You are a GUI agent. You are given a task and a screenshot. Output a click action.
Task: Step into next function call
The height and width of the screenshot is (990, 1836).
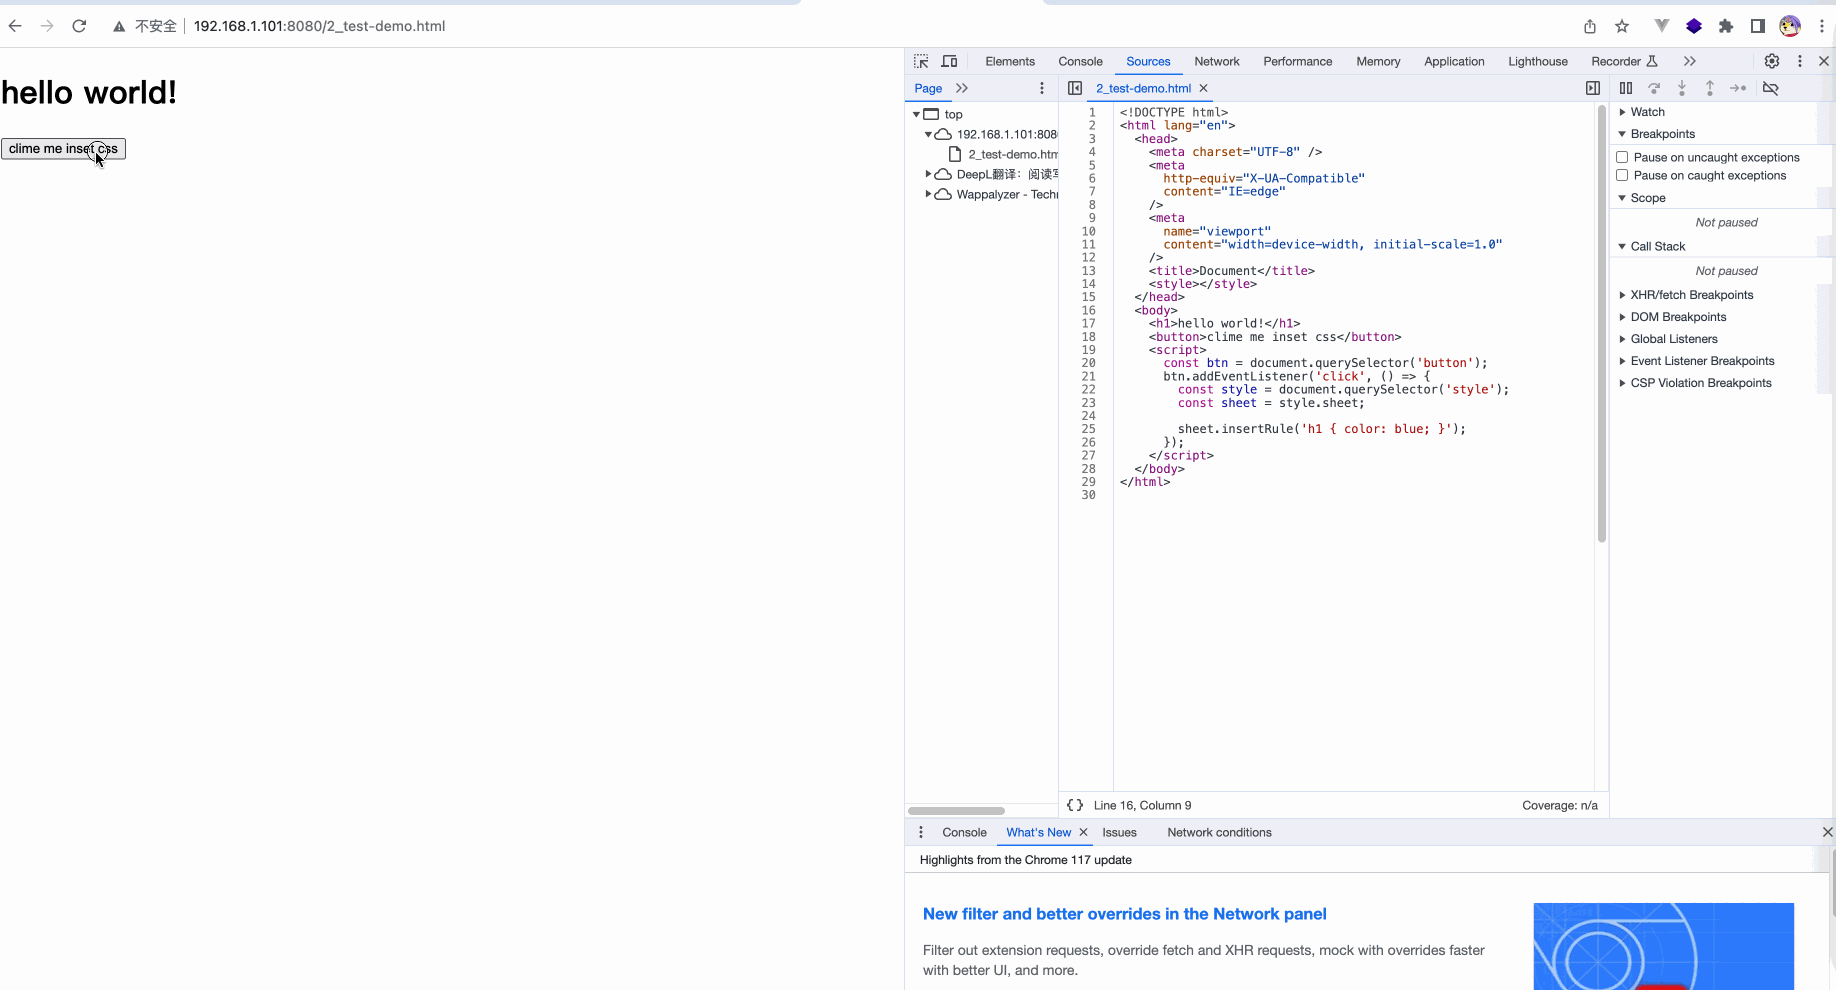coord(1682,88)
